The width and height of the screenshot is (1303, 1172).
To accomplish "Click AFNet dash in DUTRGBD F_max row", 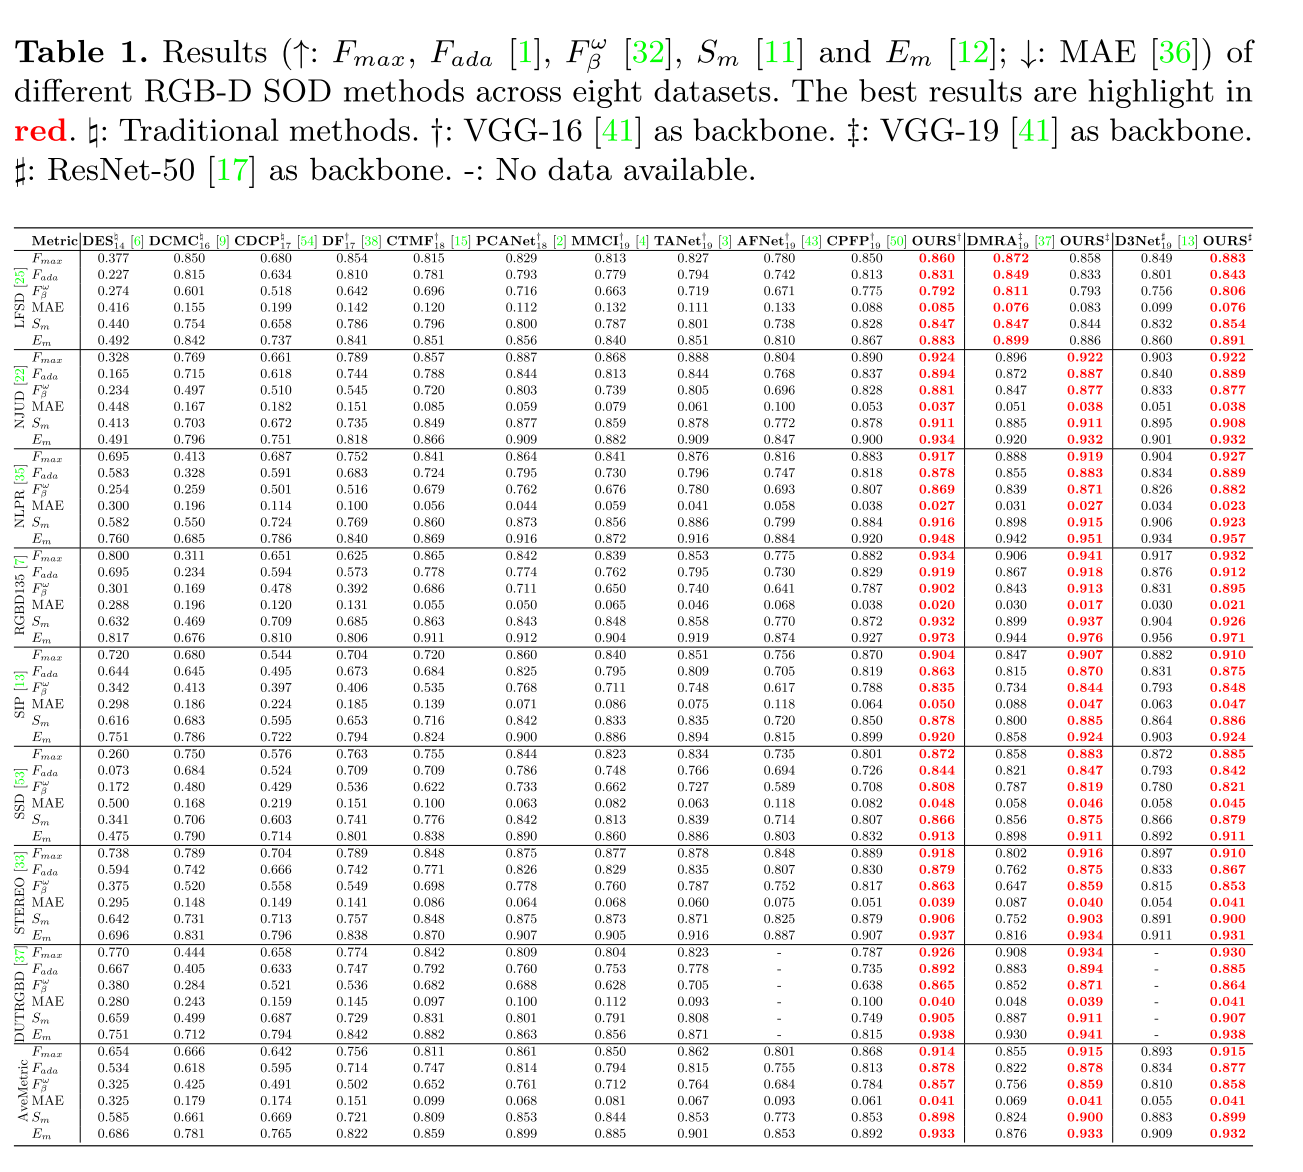I will coord(779,952).
